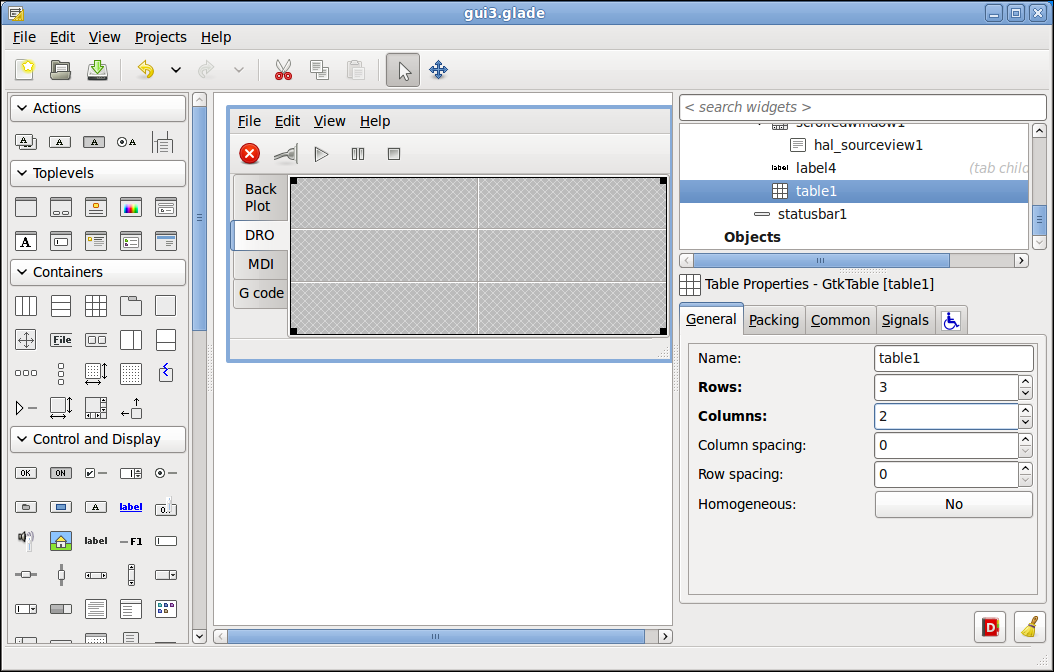
Task: Pick the Horizontal Panes container icon
Action: tap(131, 340)
